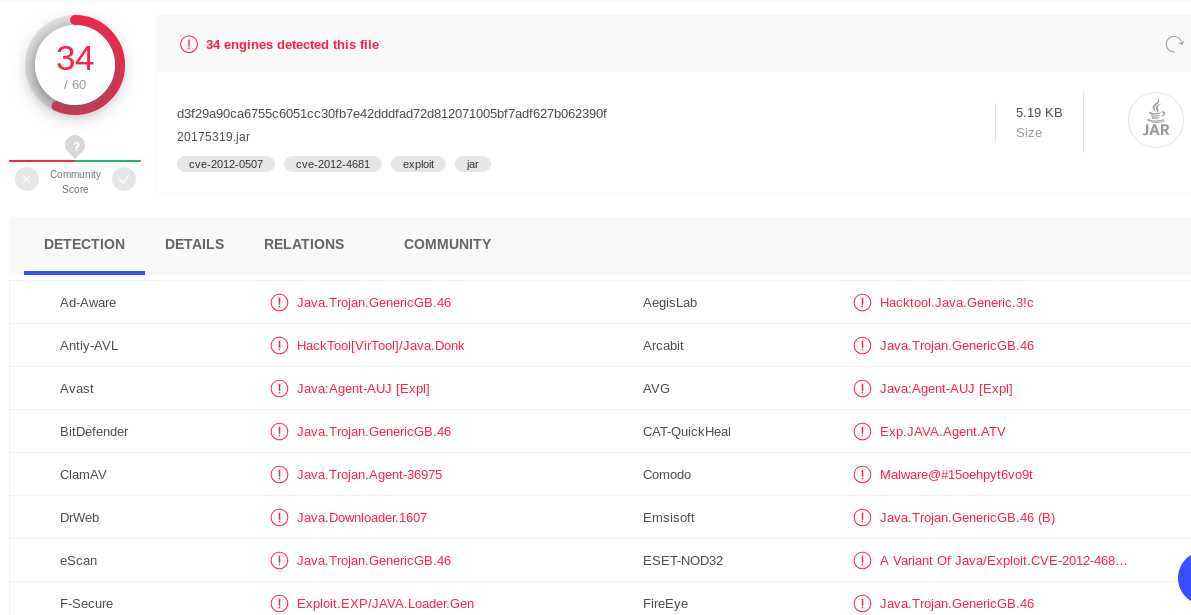This screenshot has height=615, width=1191.
Task: Select the jar tag
Action: point(472,164)
